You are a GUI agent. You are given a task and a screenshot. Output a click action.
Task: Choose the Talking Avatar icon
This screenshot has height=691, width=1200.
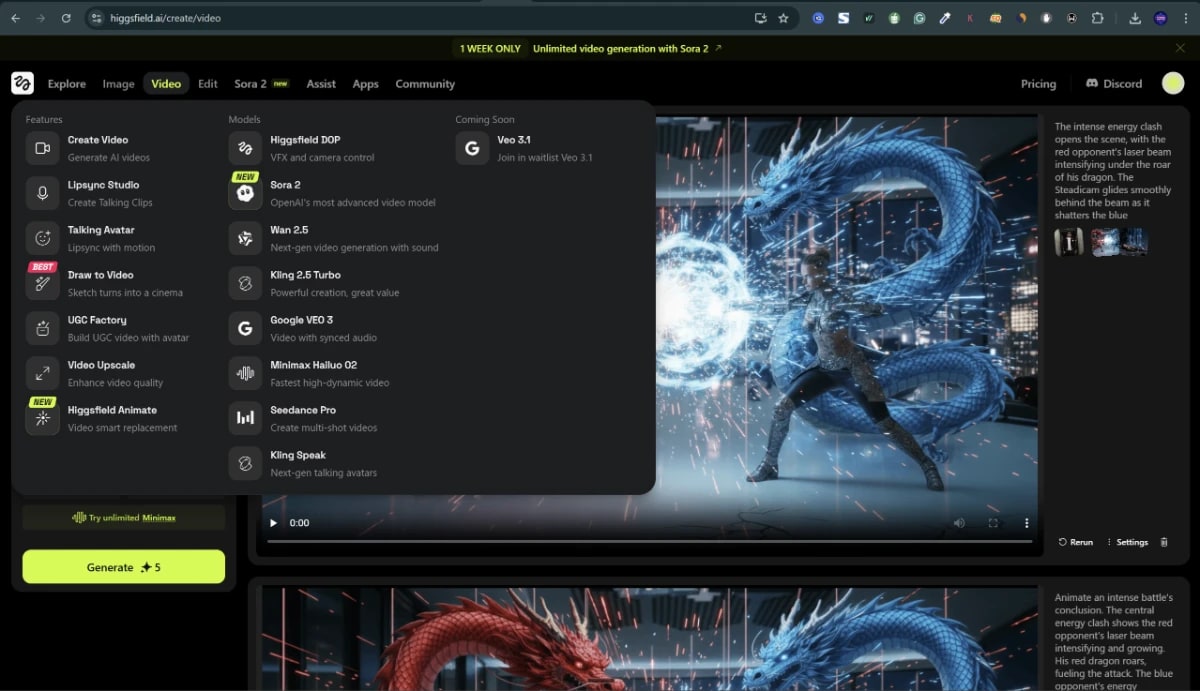(43, 238)
